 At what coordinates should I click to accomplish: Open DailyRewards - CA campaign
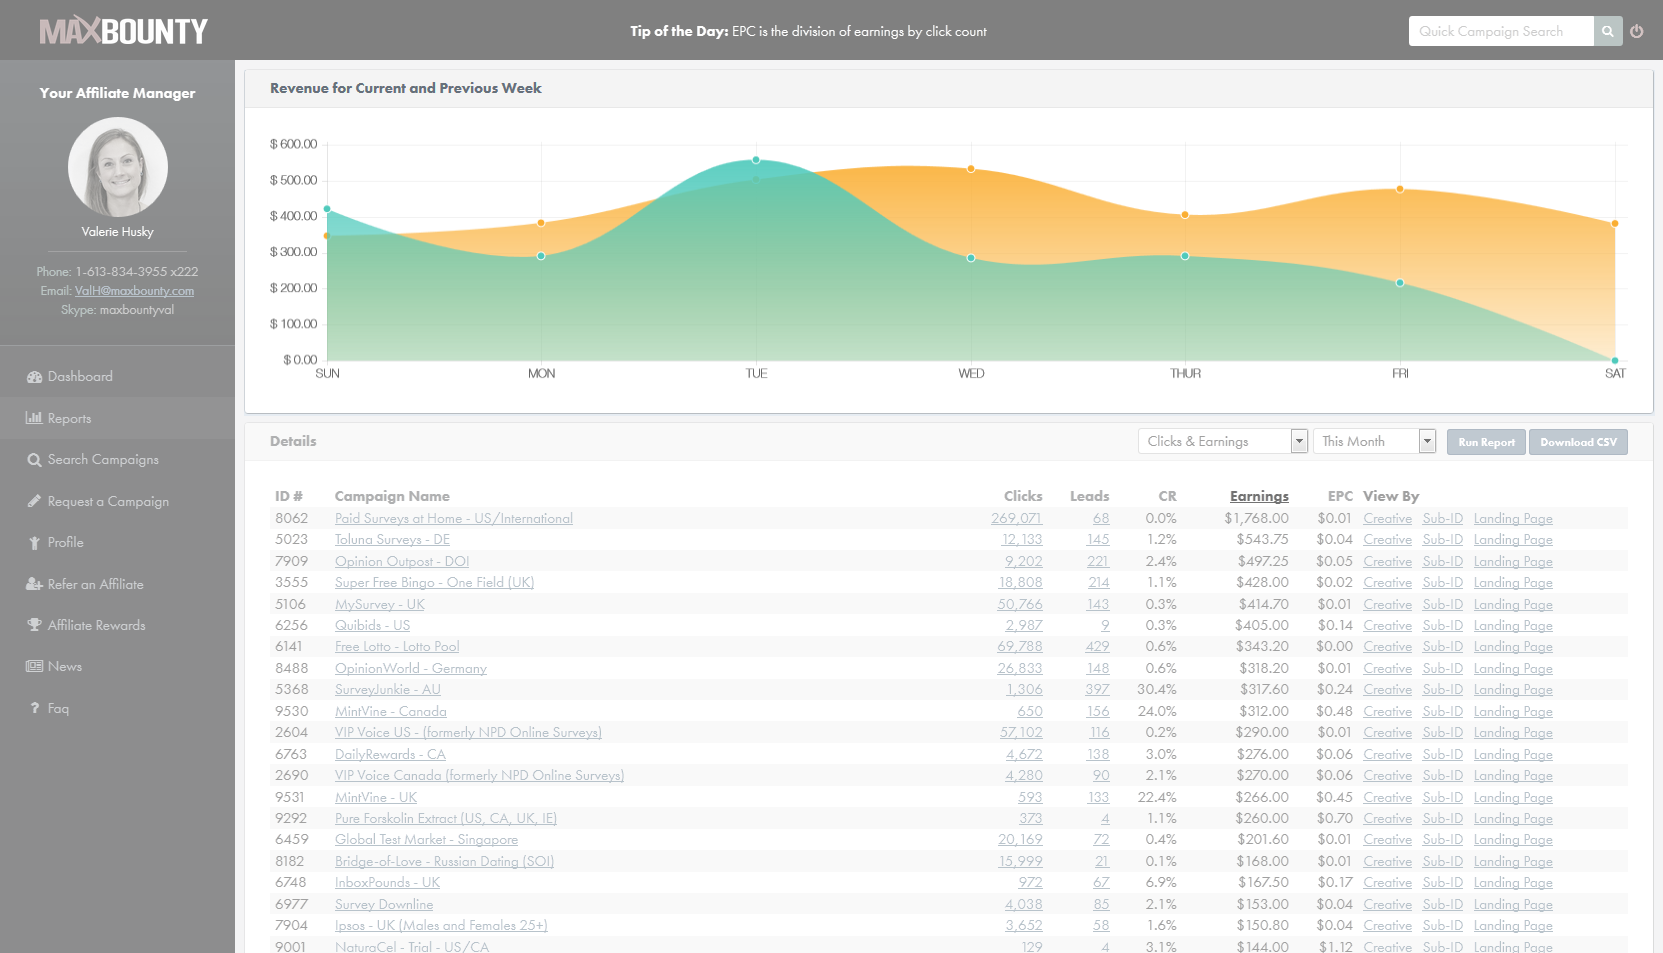coord(390,754)
